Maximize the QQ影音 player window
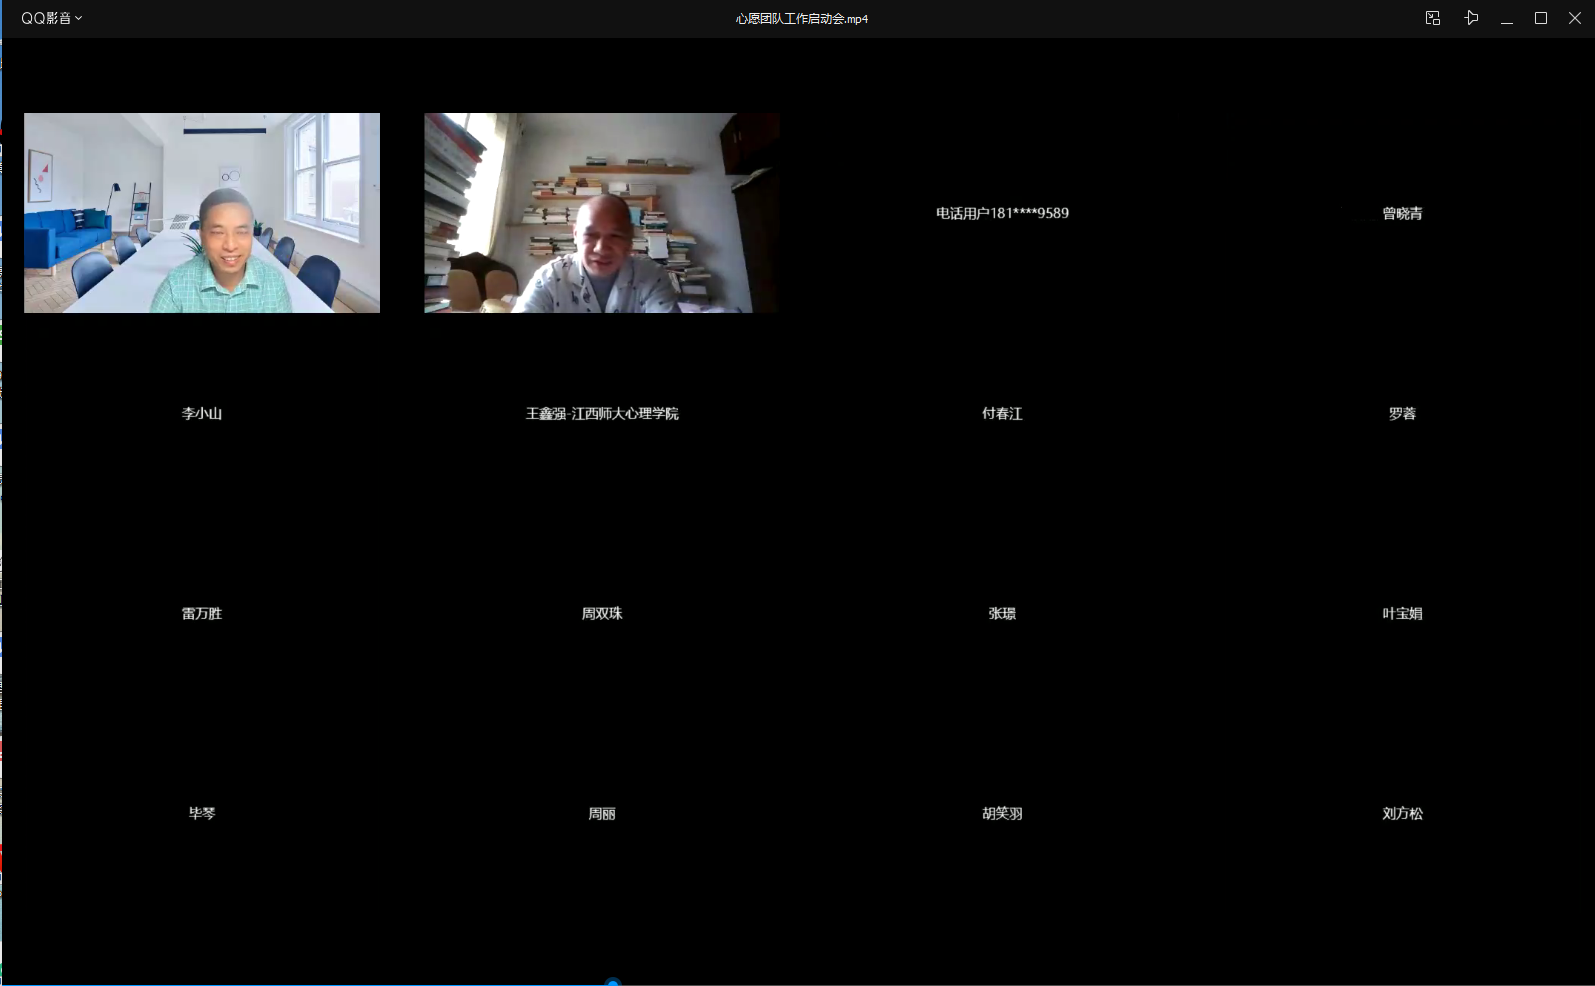1595x986 pixels. [1541, 18]
